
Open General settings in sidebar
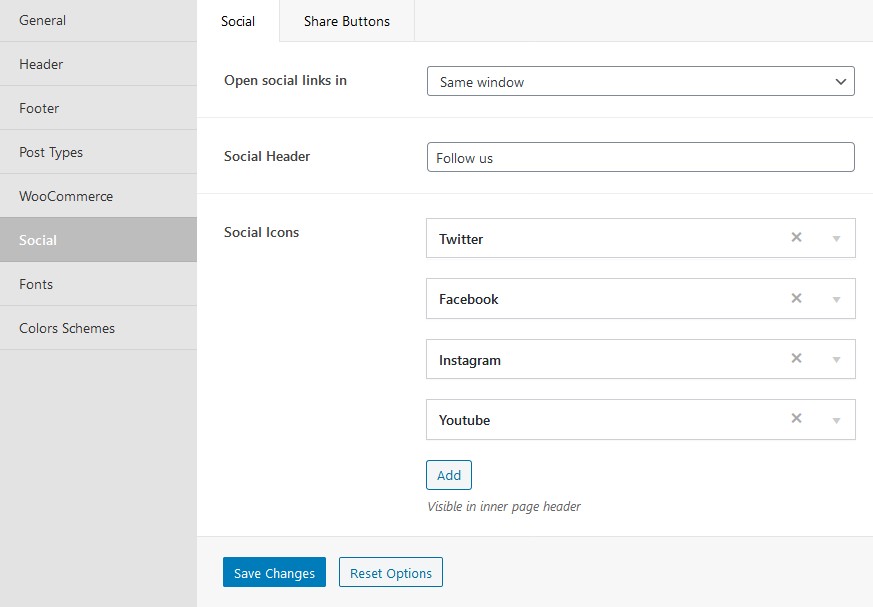tap(98, 21)
